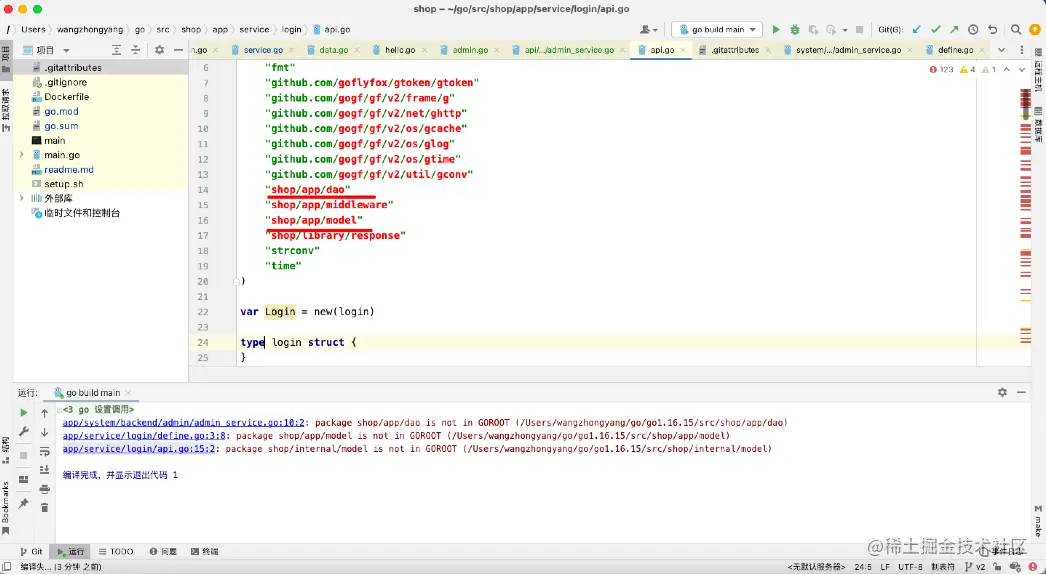Collapse import block fold marker at line 20
The width and height of the screenshot is (1046, 575).
click(236, 281)
